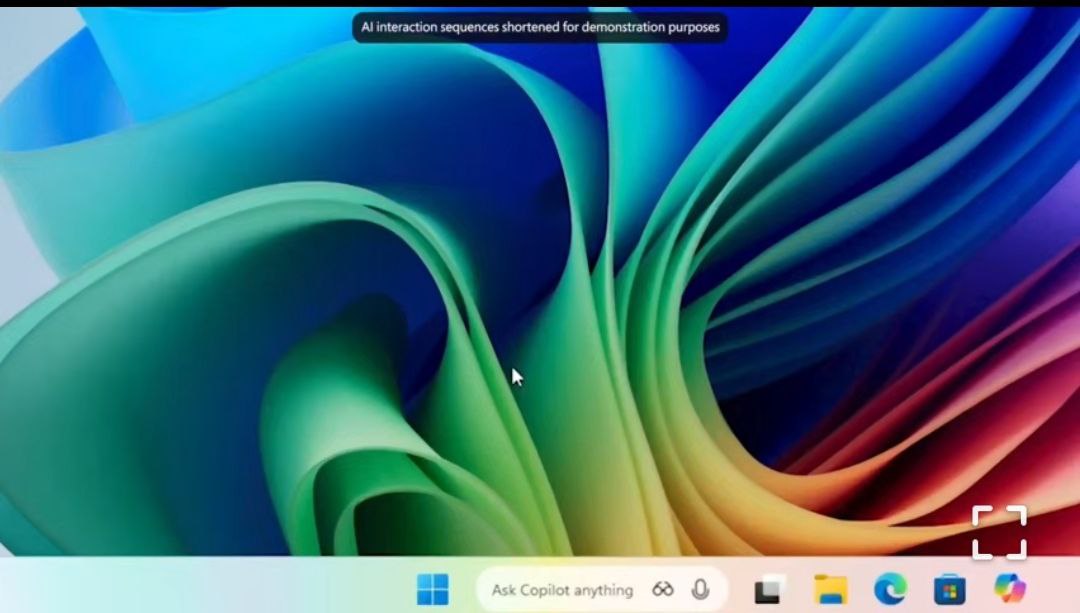This screenshot has width=1080, height=613.
Task: Open the Microsoft Store app
Action: coord(948,590)
